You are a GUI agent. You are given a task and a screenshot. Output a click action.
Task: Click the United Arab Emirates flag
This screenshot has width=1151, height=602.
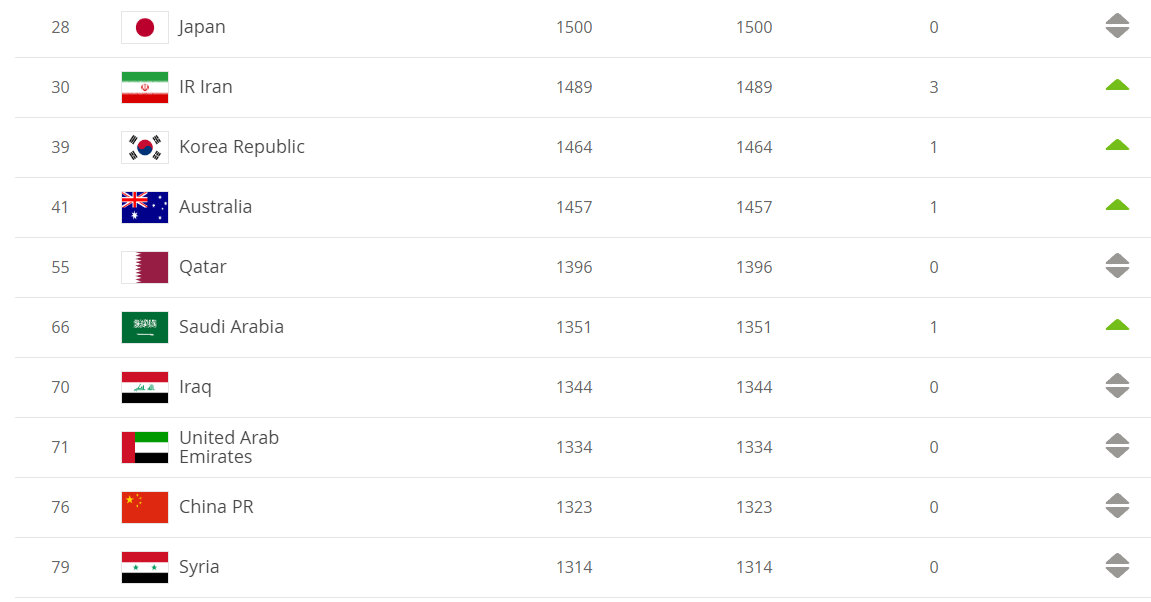click(145, 447)
